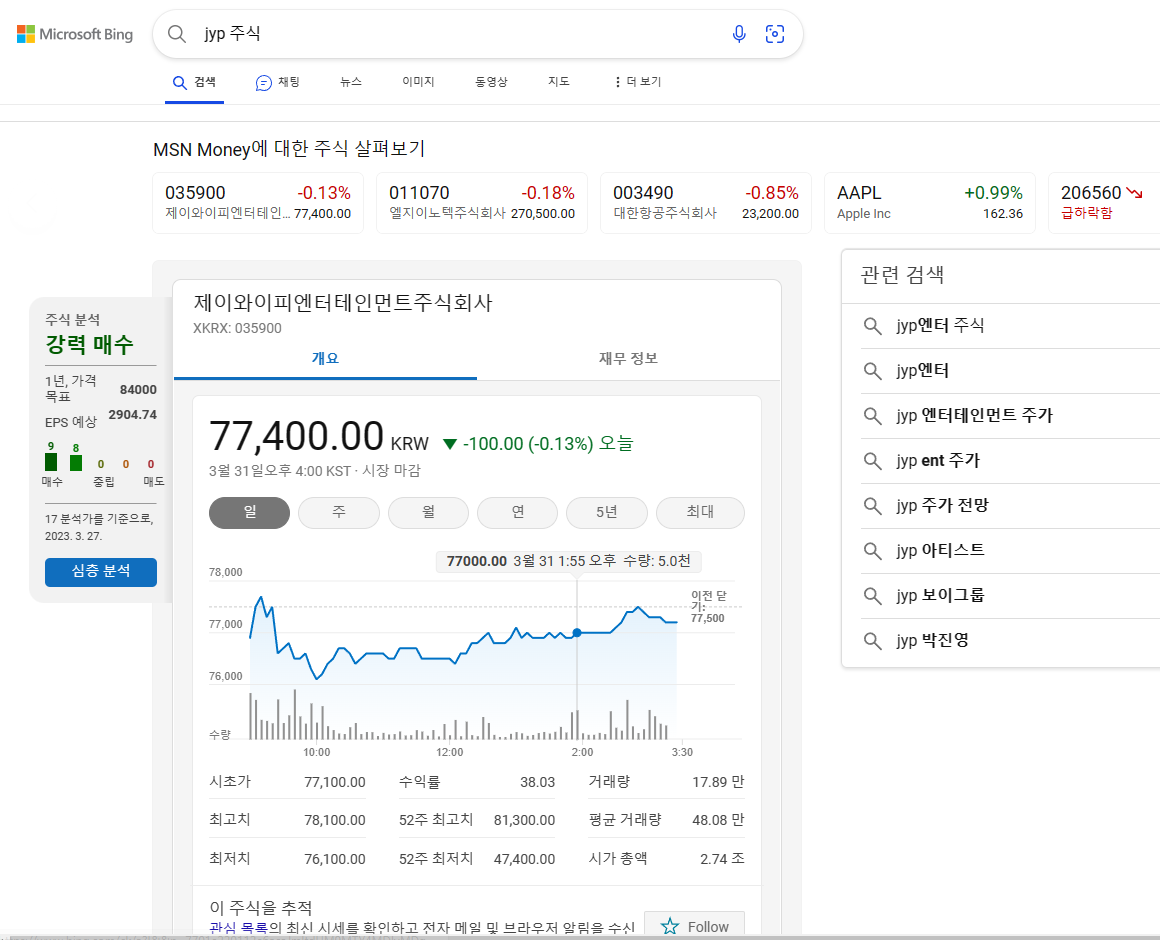Select the 월 chart range

pos(428,513)
